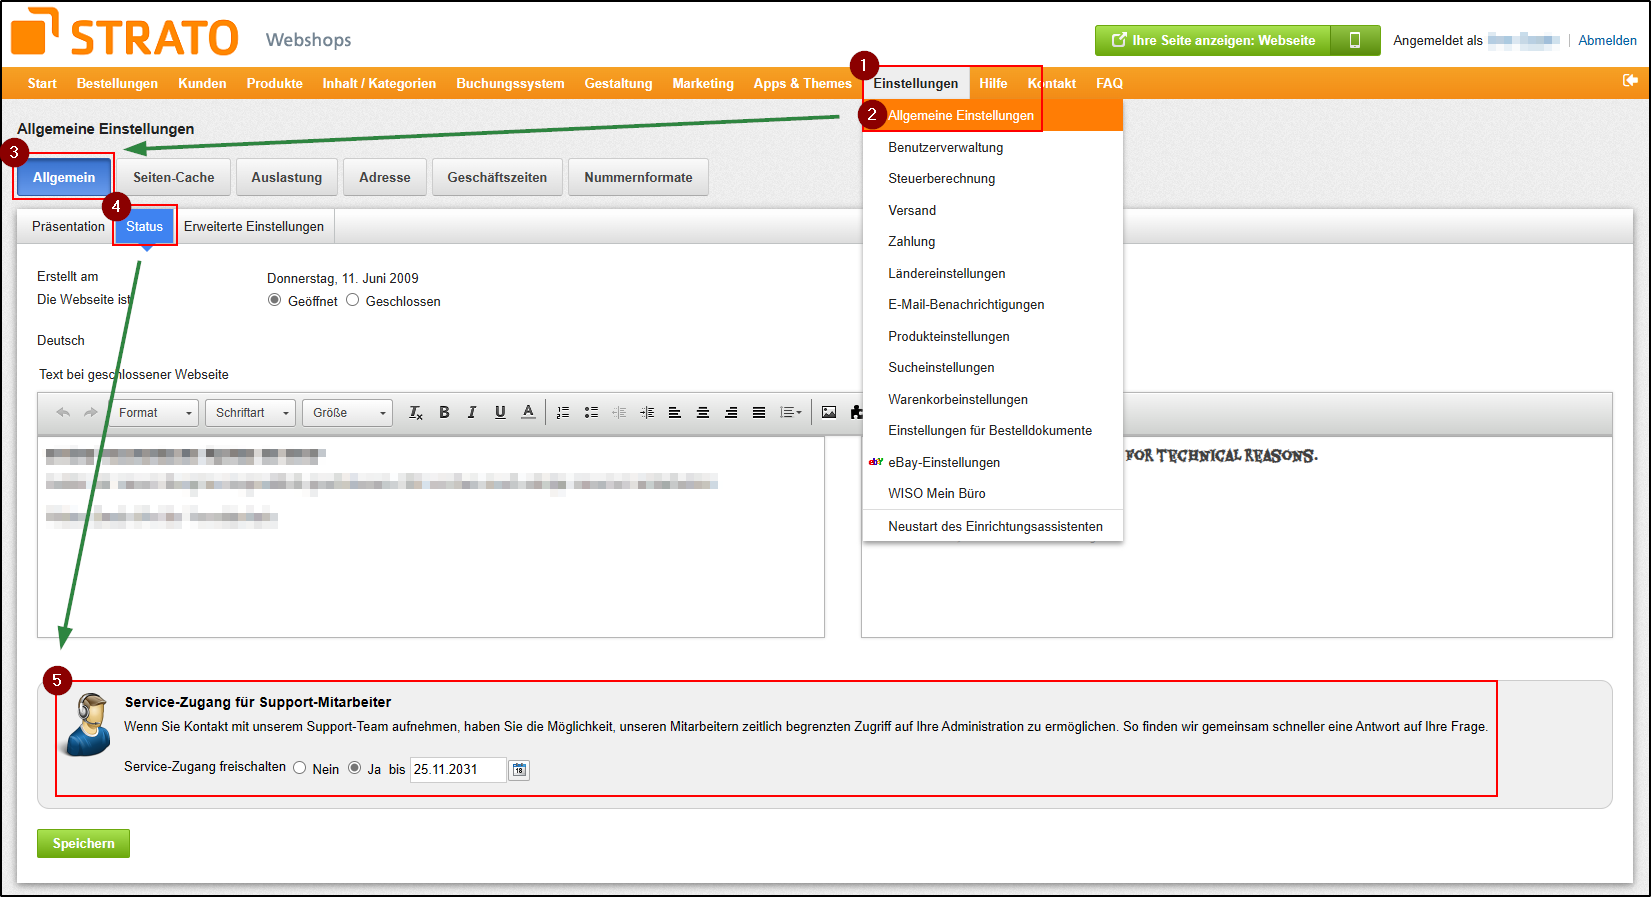Open the Größe size dropdown

[347, 413]
